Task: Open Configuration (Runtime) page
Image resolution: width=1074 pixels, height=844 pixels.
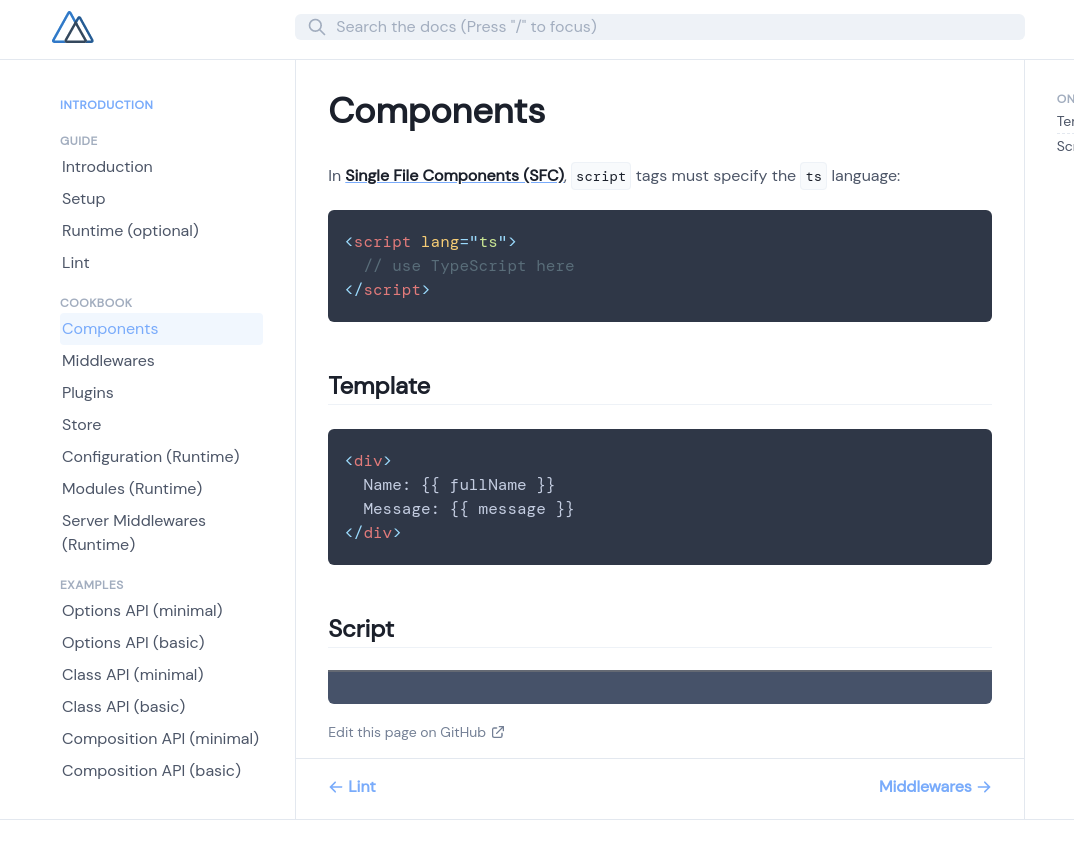Action: 151,457
